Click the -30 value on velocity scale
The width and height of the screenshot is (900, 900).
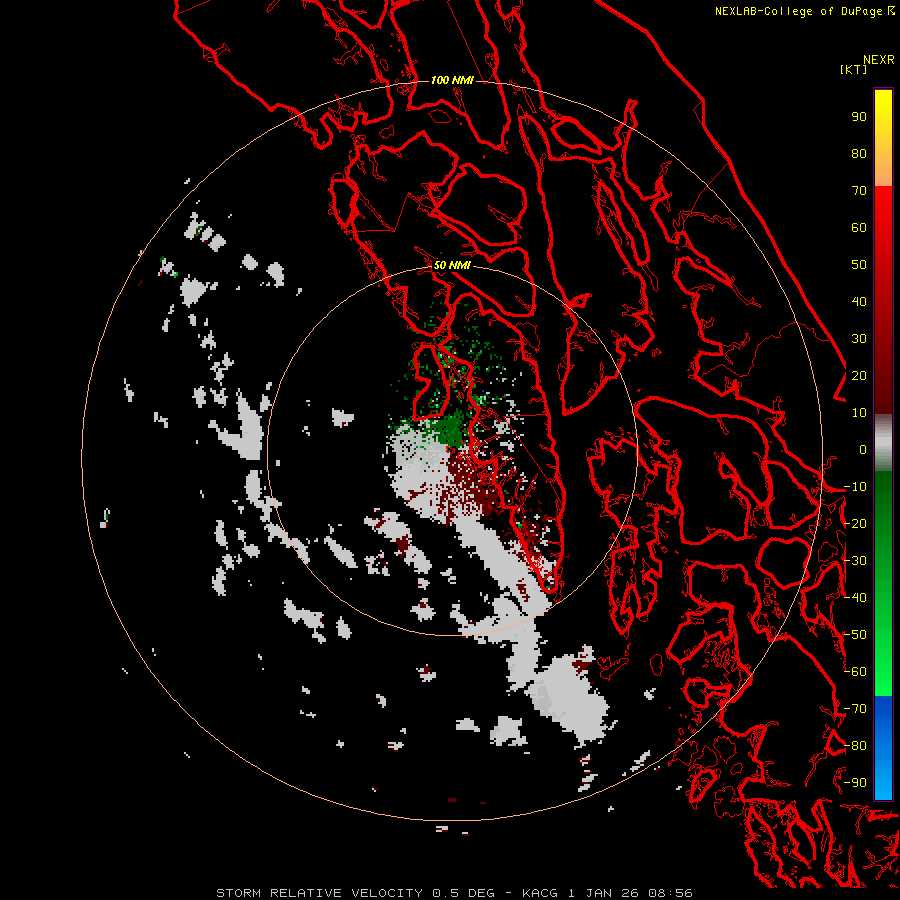coord(855,561)
